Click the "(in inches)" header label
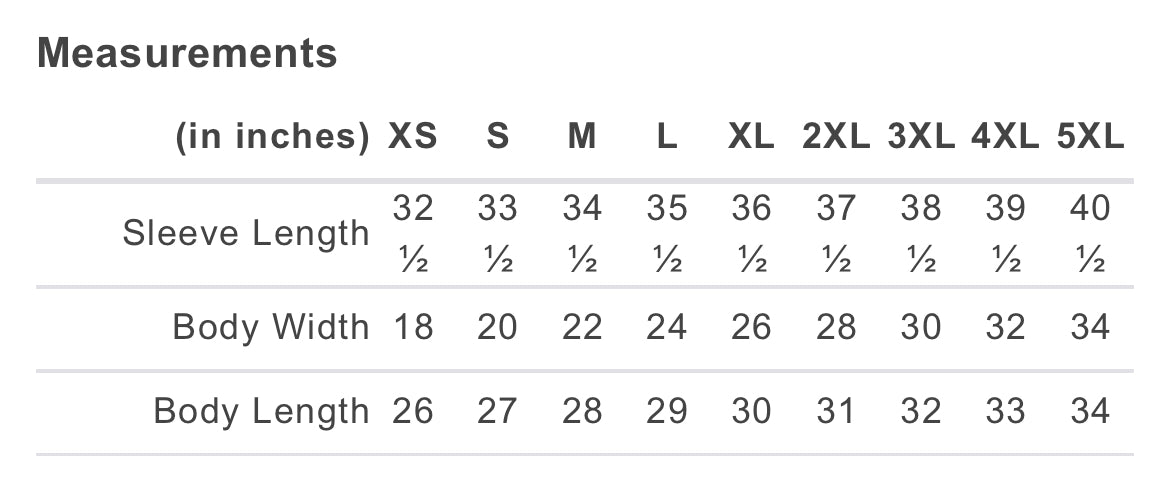Screen dimensions: 1170x481 [272, 137]
